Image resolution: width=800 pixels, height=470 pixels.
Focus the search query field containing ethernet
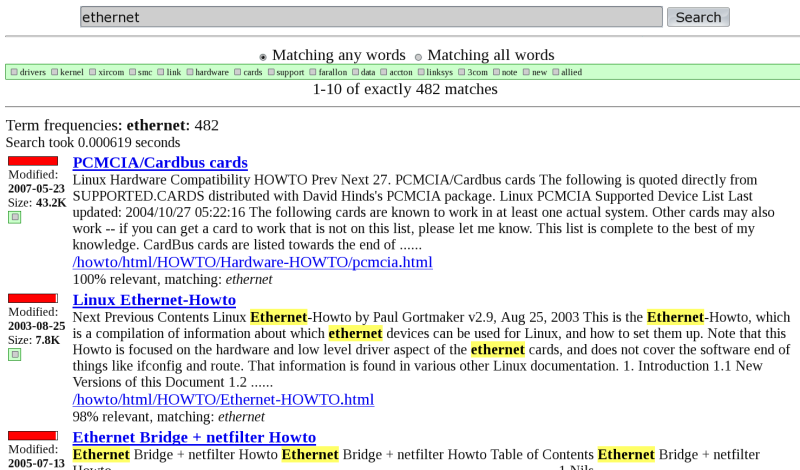tap(371, 17)
